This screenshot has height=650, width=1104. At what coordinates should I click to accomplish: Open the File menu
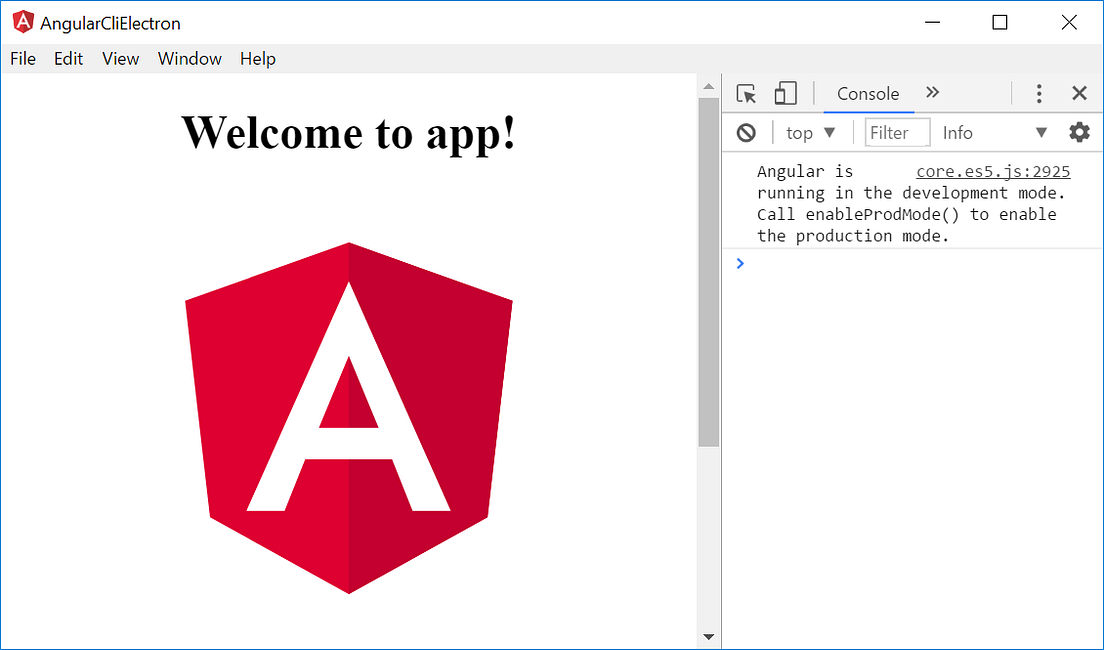(x=22, y=58)
